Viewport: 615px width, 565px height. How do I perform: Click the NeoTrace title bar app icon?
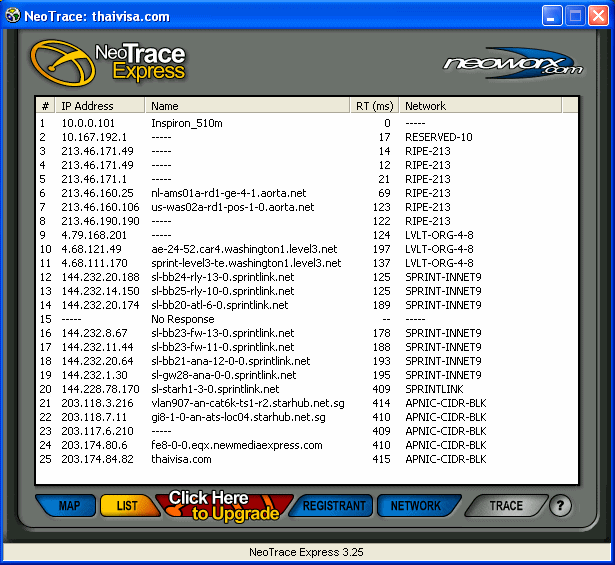click(x=14, y=16)
